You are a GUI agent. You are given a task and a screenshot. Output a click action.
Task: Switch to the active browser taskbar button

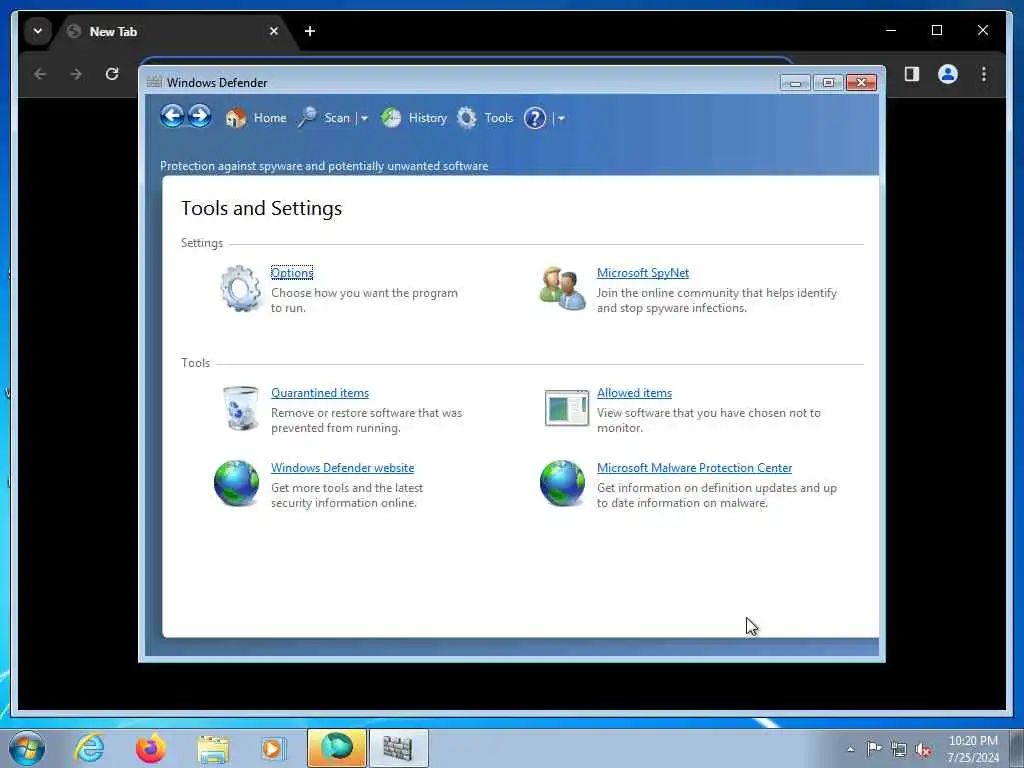click(x=337, y=748)
